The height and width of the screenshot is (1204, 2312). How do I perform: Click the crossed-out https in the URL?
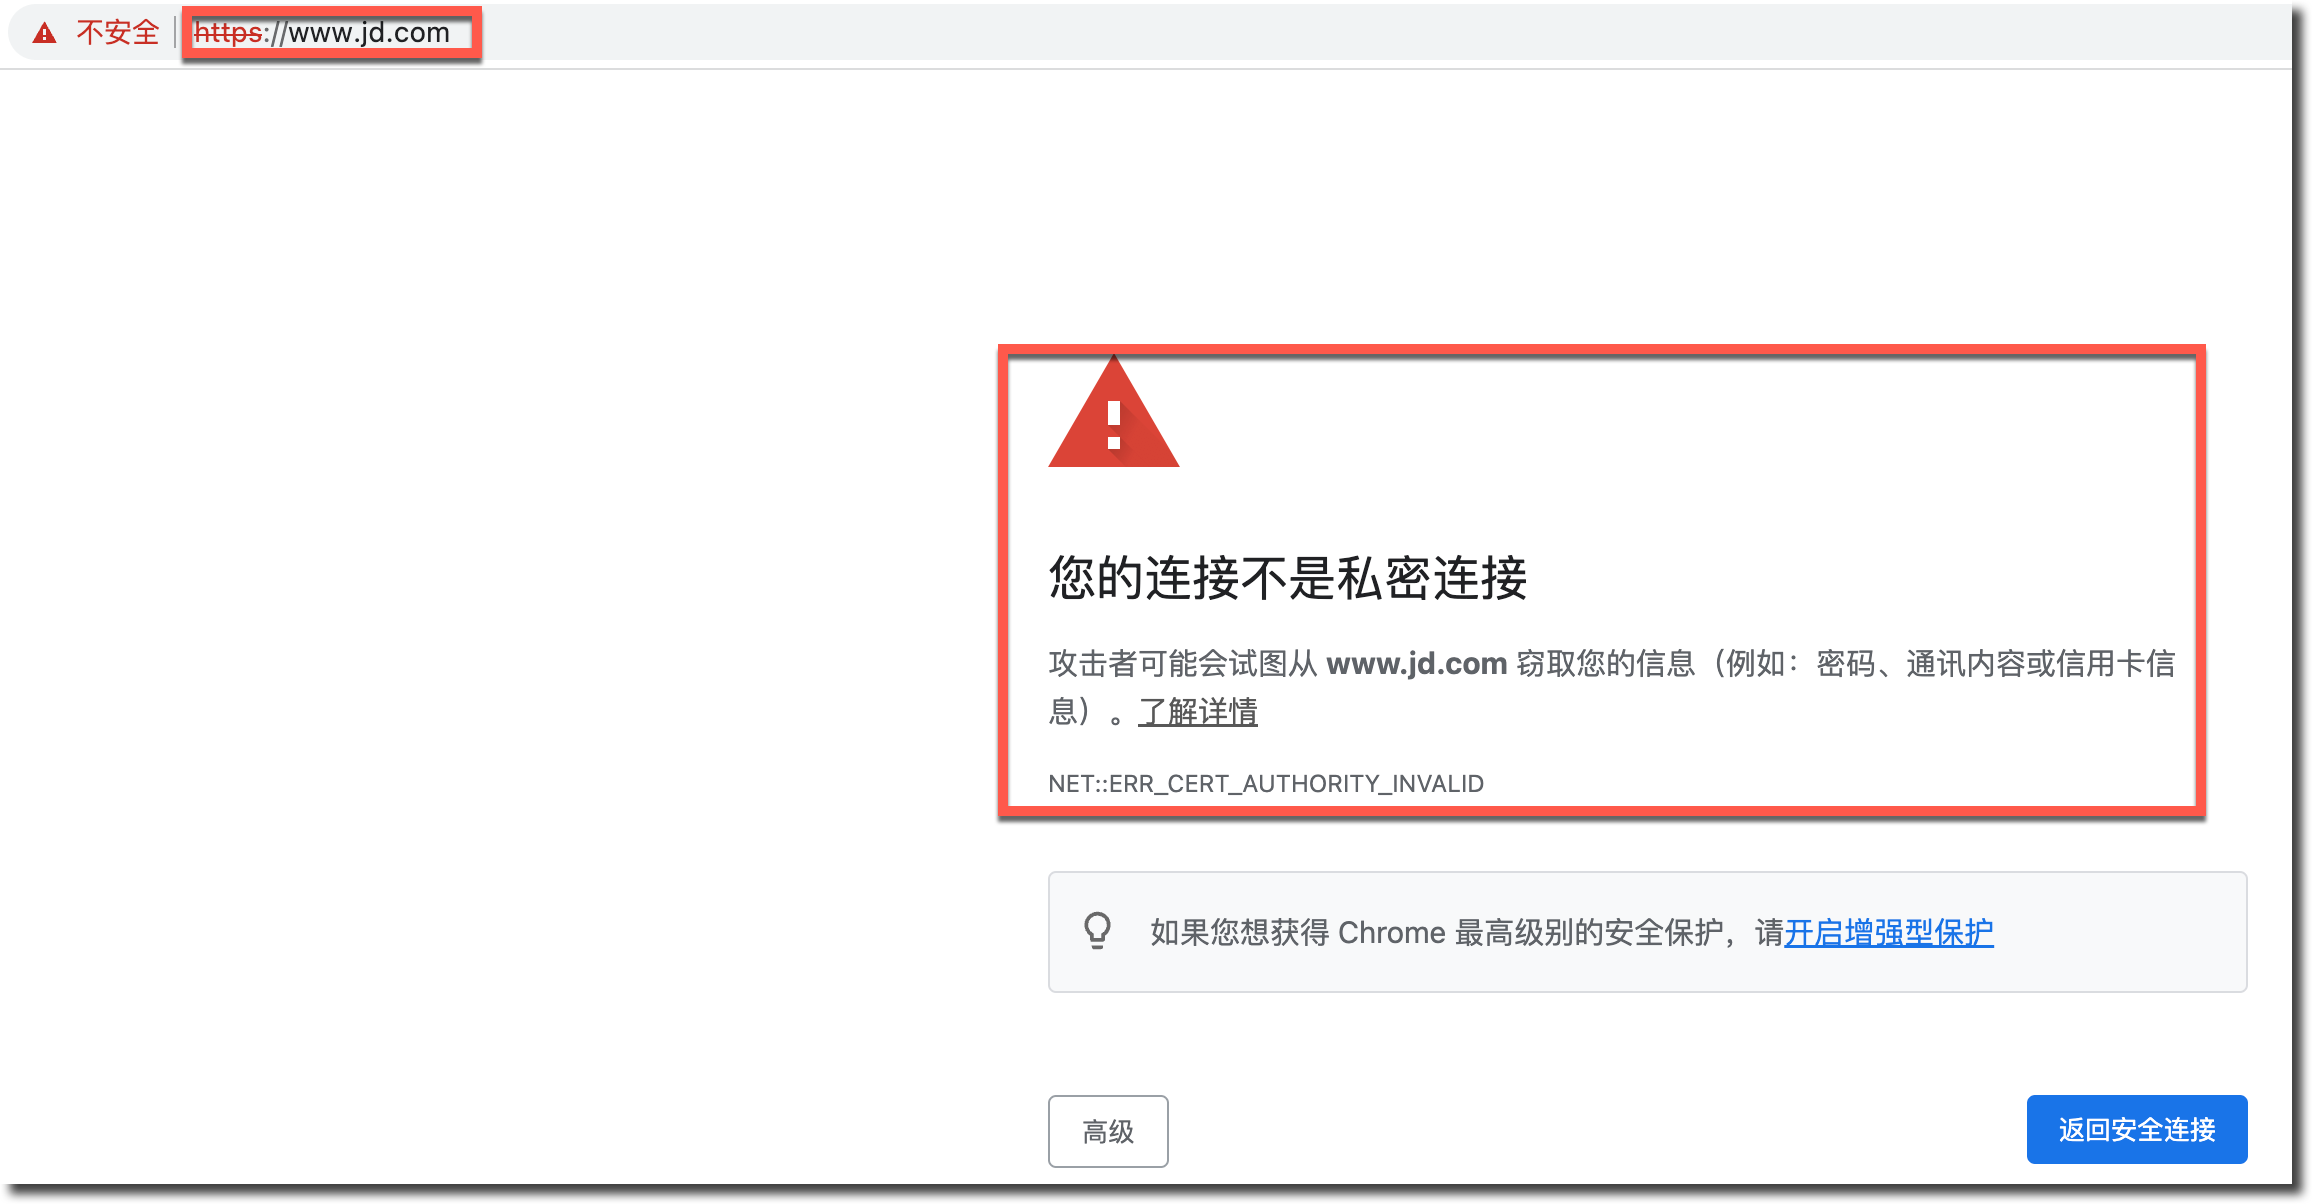[228, 33]
